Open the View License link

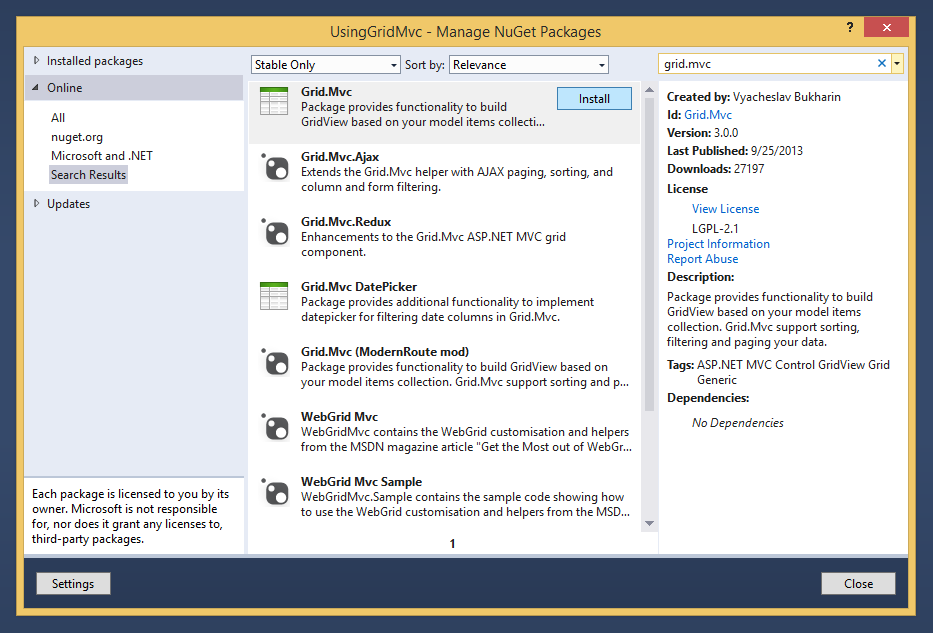click(x=725, y=209)
